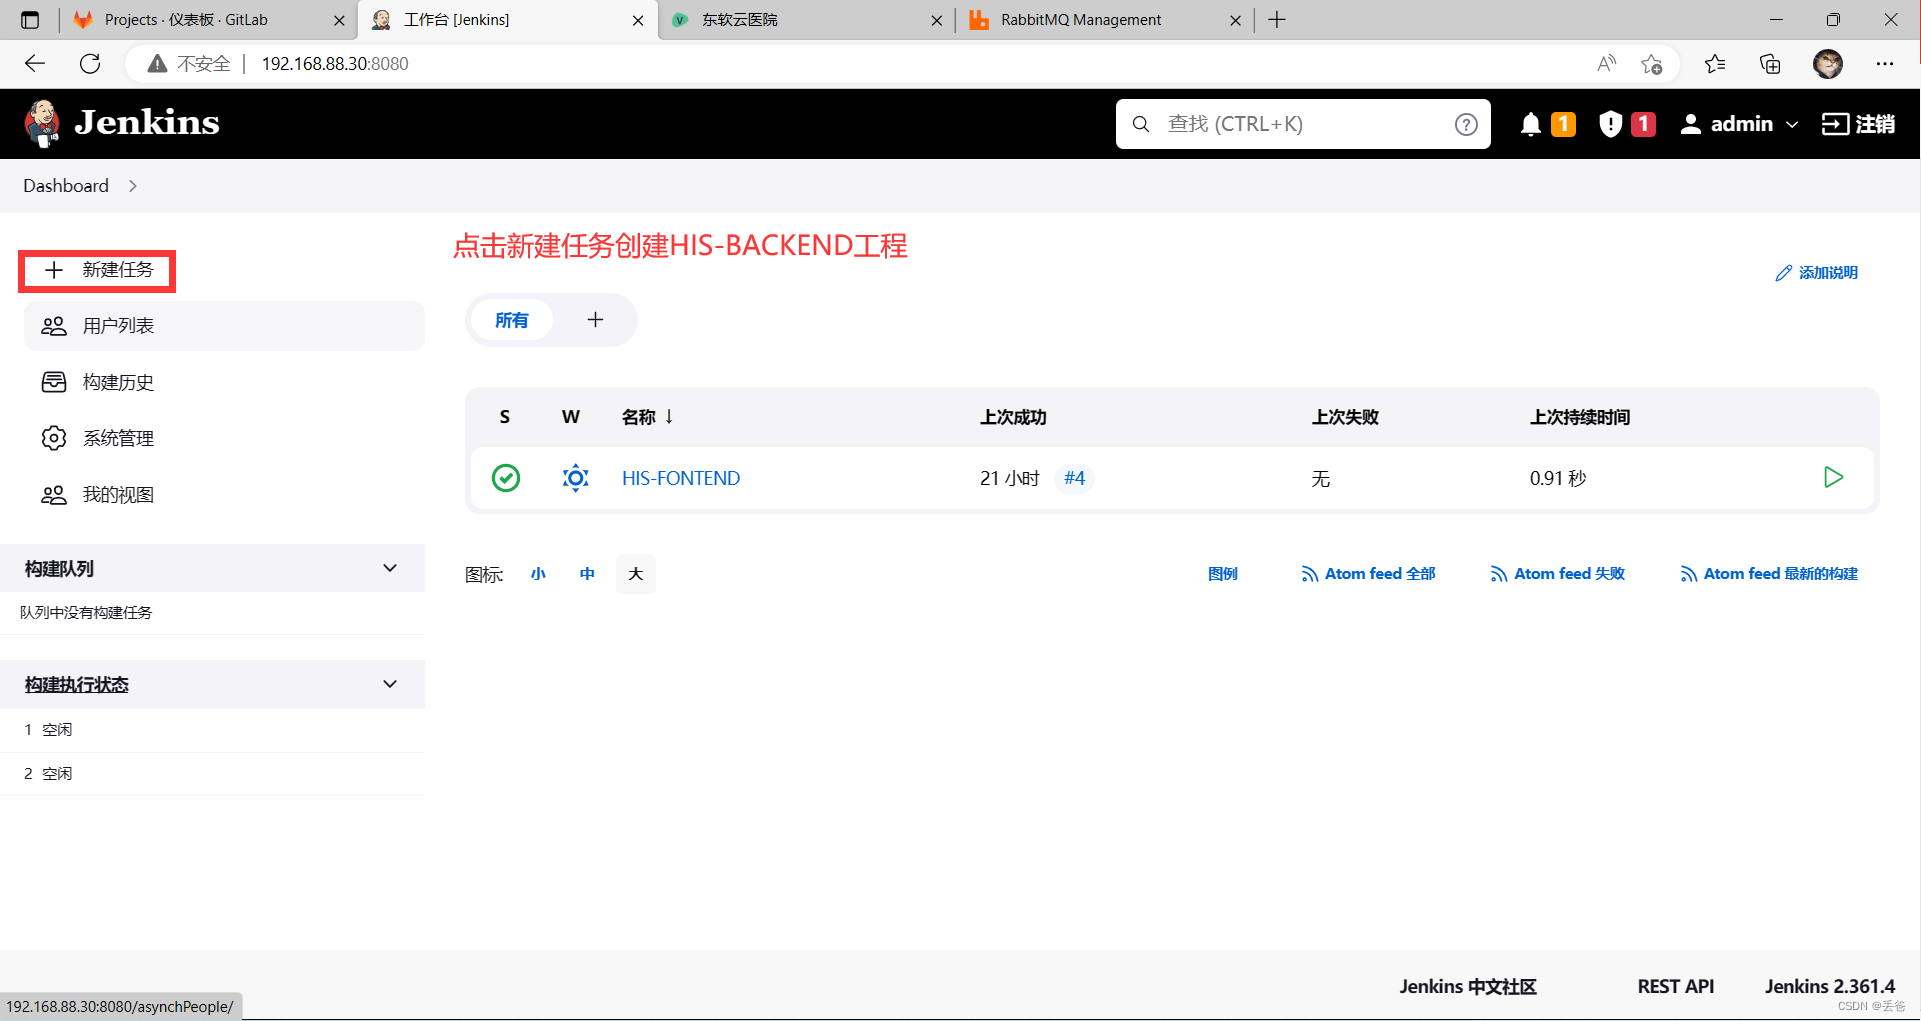Open the 图例 legend link

[x=1222, y=574]
